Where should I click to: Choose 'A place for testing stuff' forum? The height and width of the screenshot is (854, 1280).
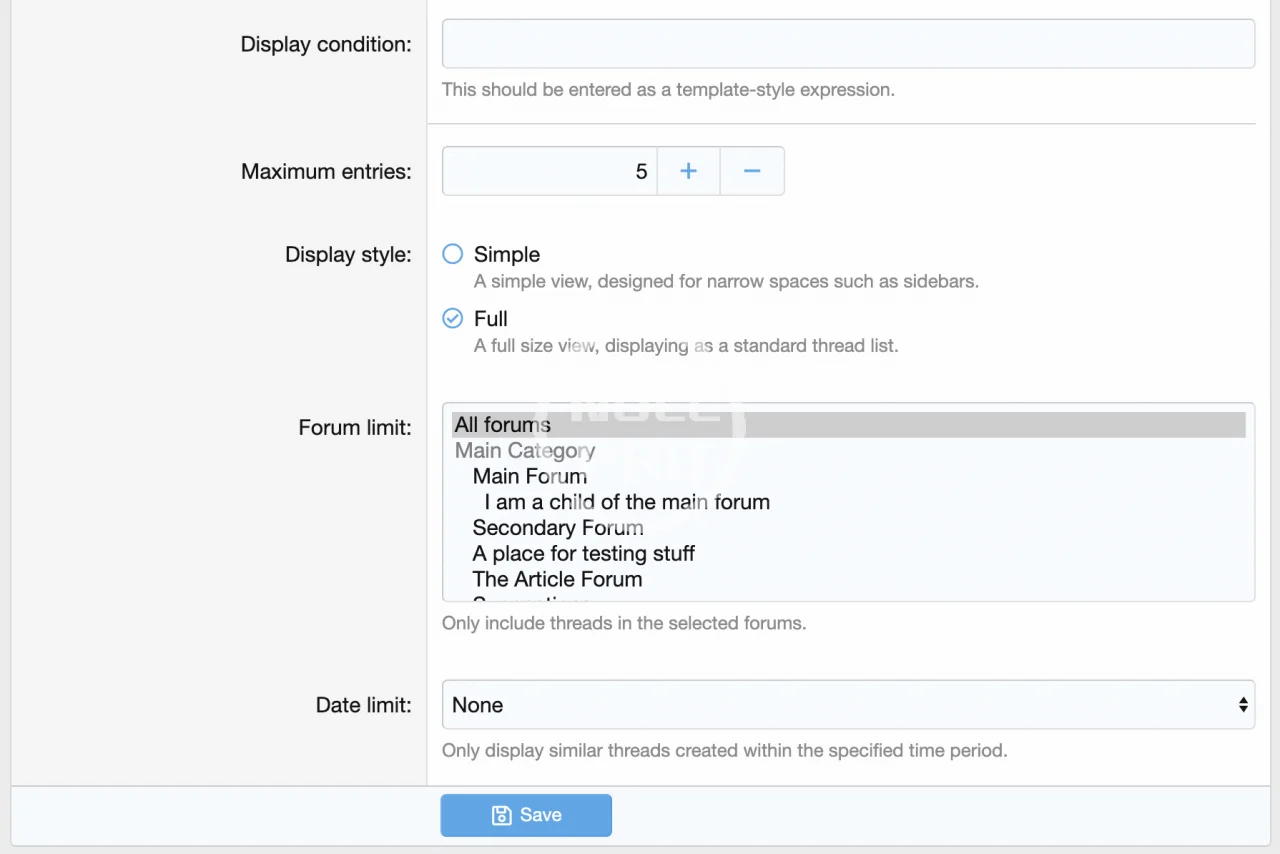pos(583,554)
